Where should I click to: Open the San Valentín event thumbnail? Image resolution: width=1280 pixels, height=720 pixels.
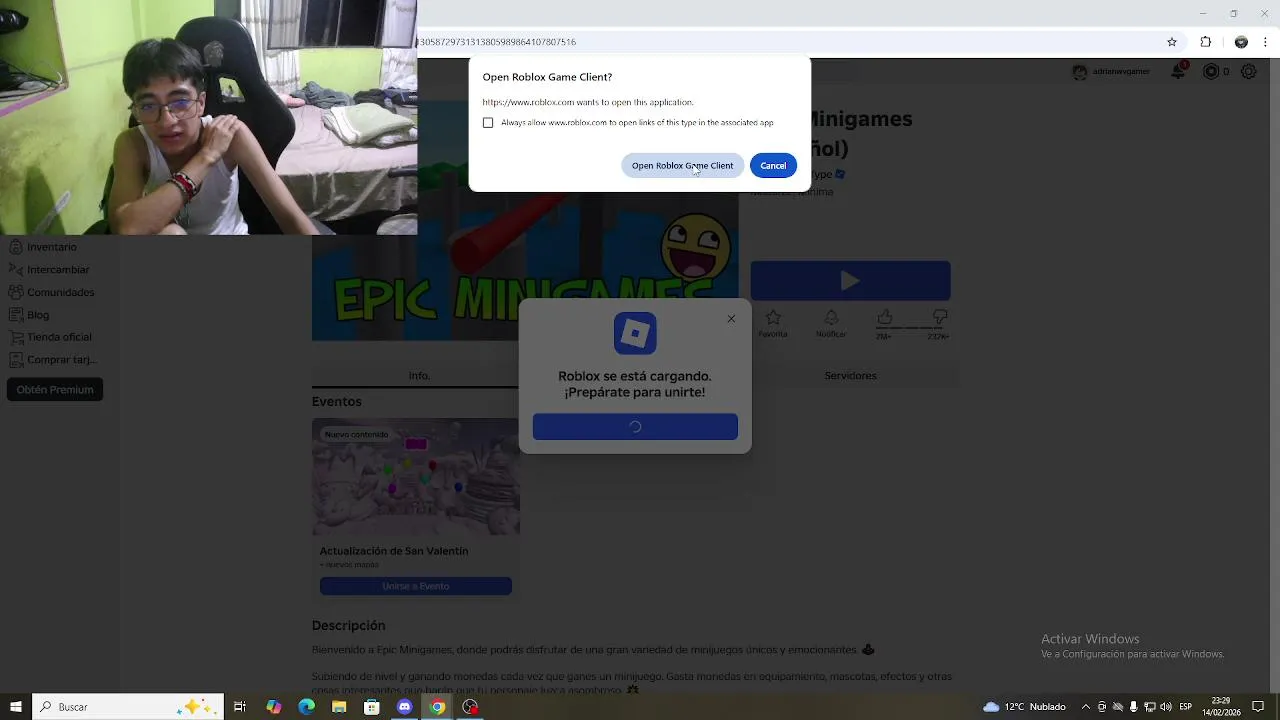pyautogui.click(x=416, y=476)
